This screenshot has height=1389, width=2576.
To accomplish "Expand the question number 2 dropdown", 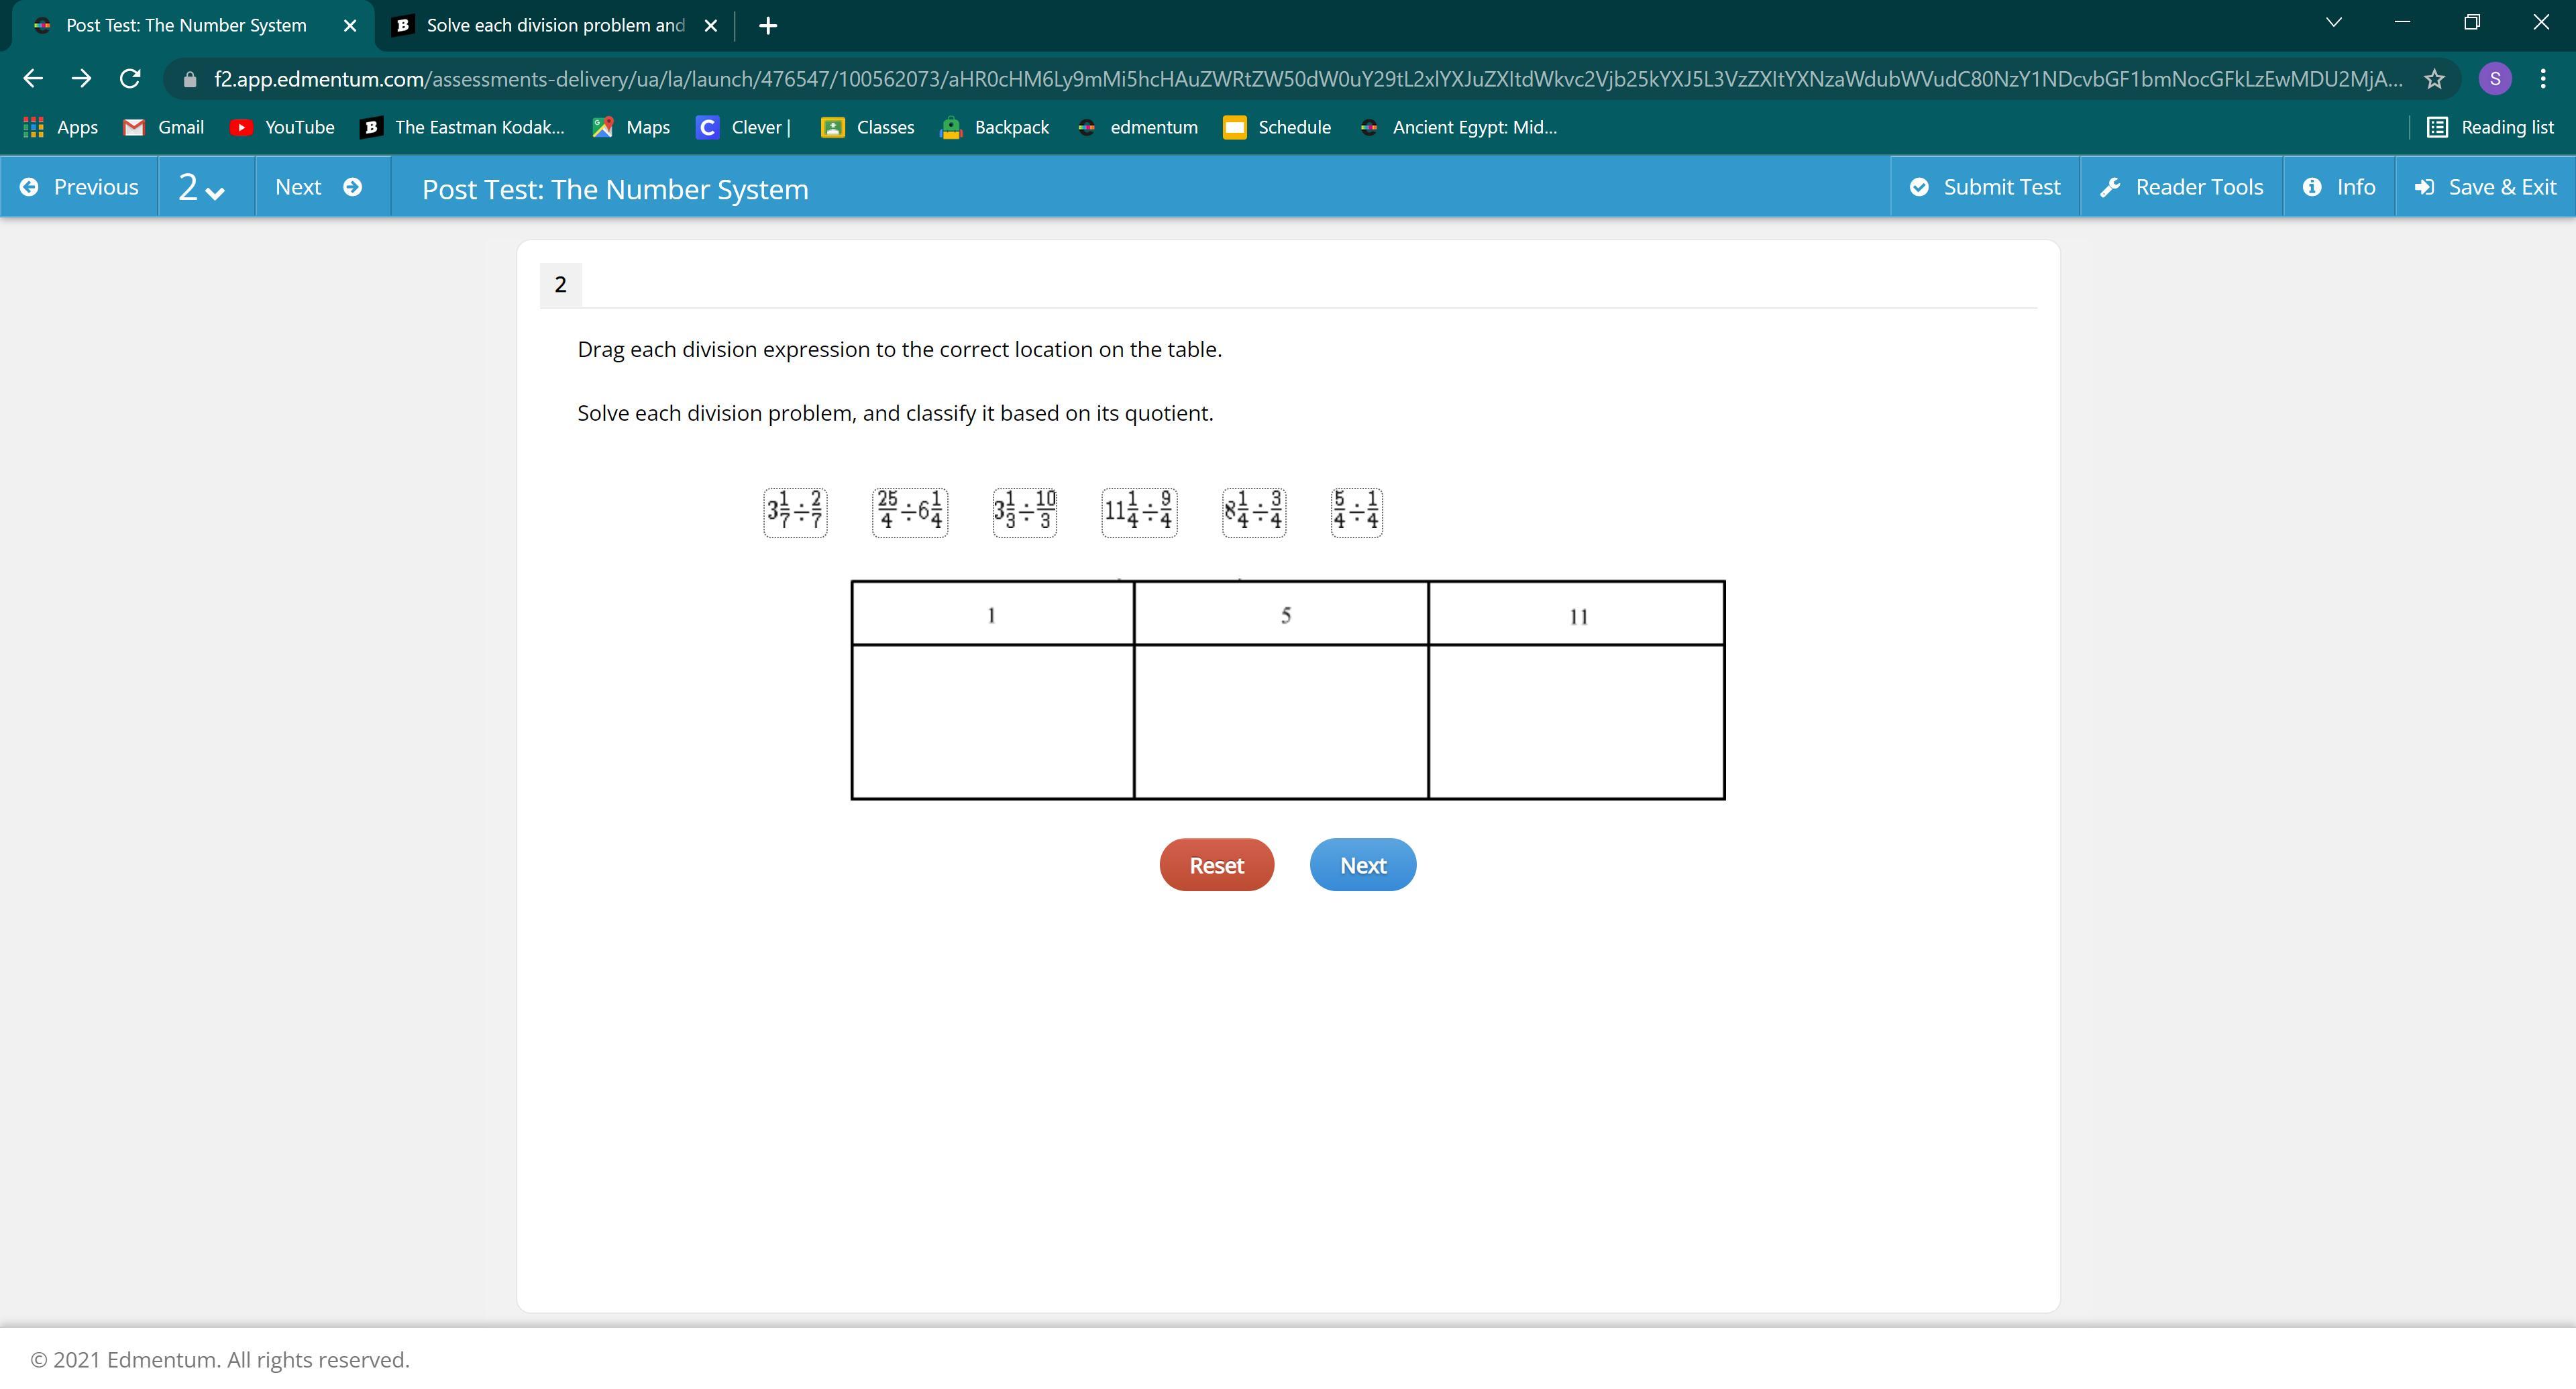I will (201, 188).
